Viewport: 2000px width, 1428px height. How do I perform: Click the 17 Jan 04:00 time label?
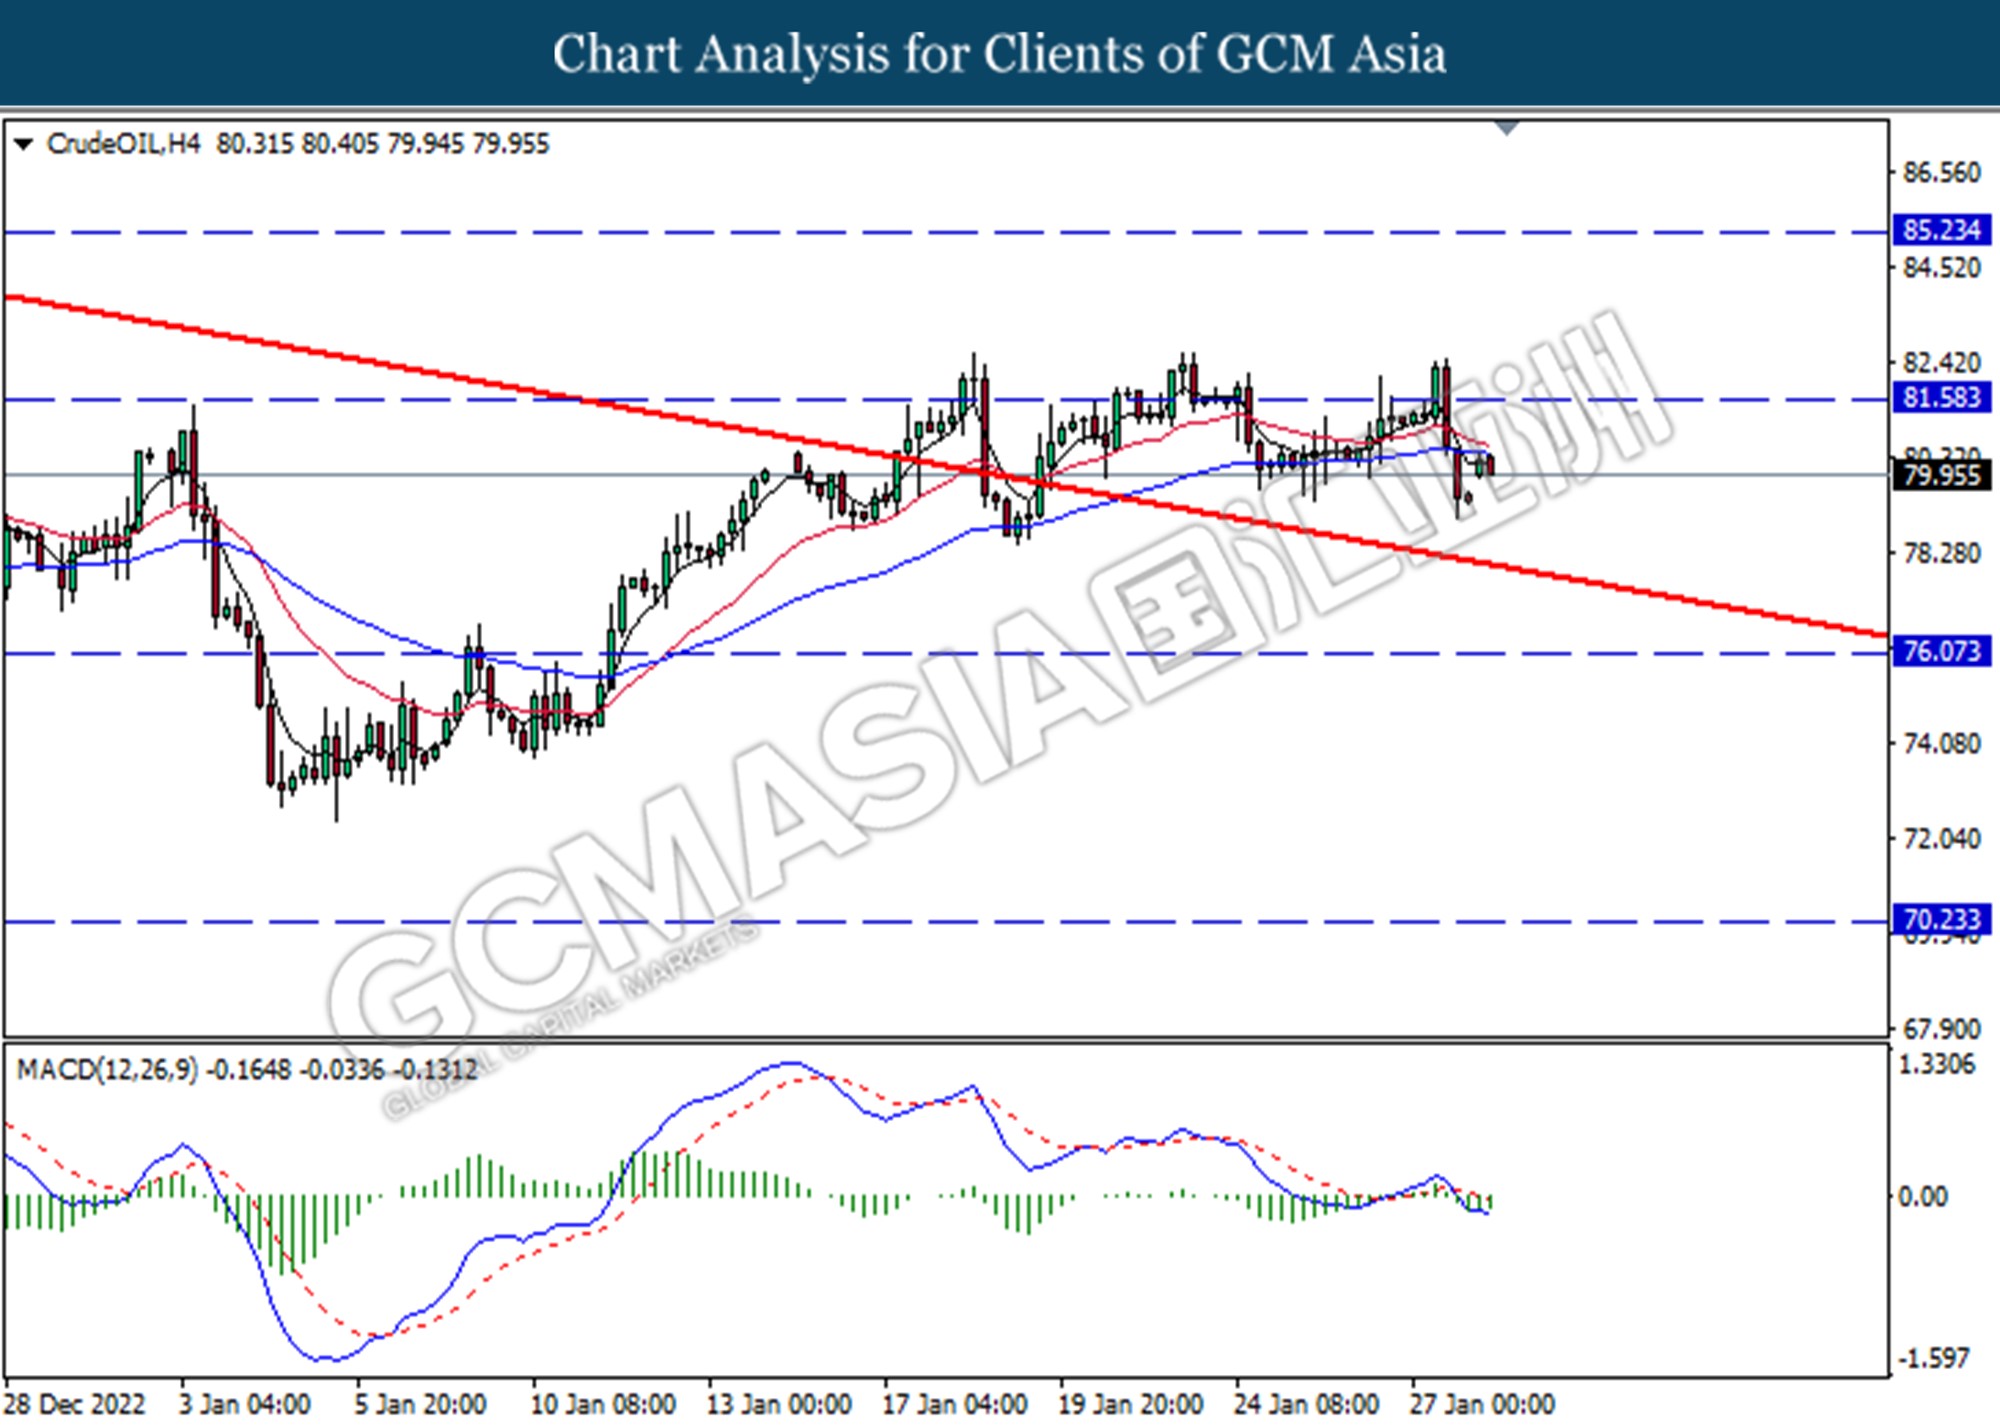[955, 1405]
